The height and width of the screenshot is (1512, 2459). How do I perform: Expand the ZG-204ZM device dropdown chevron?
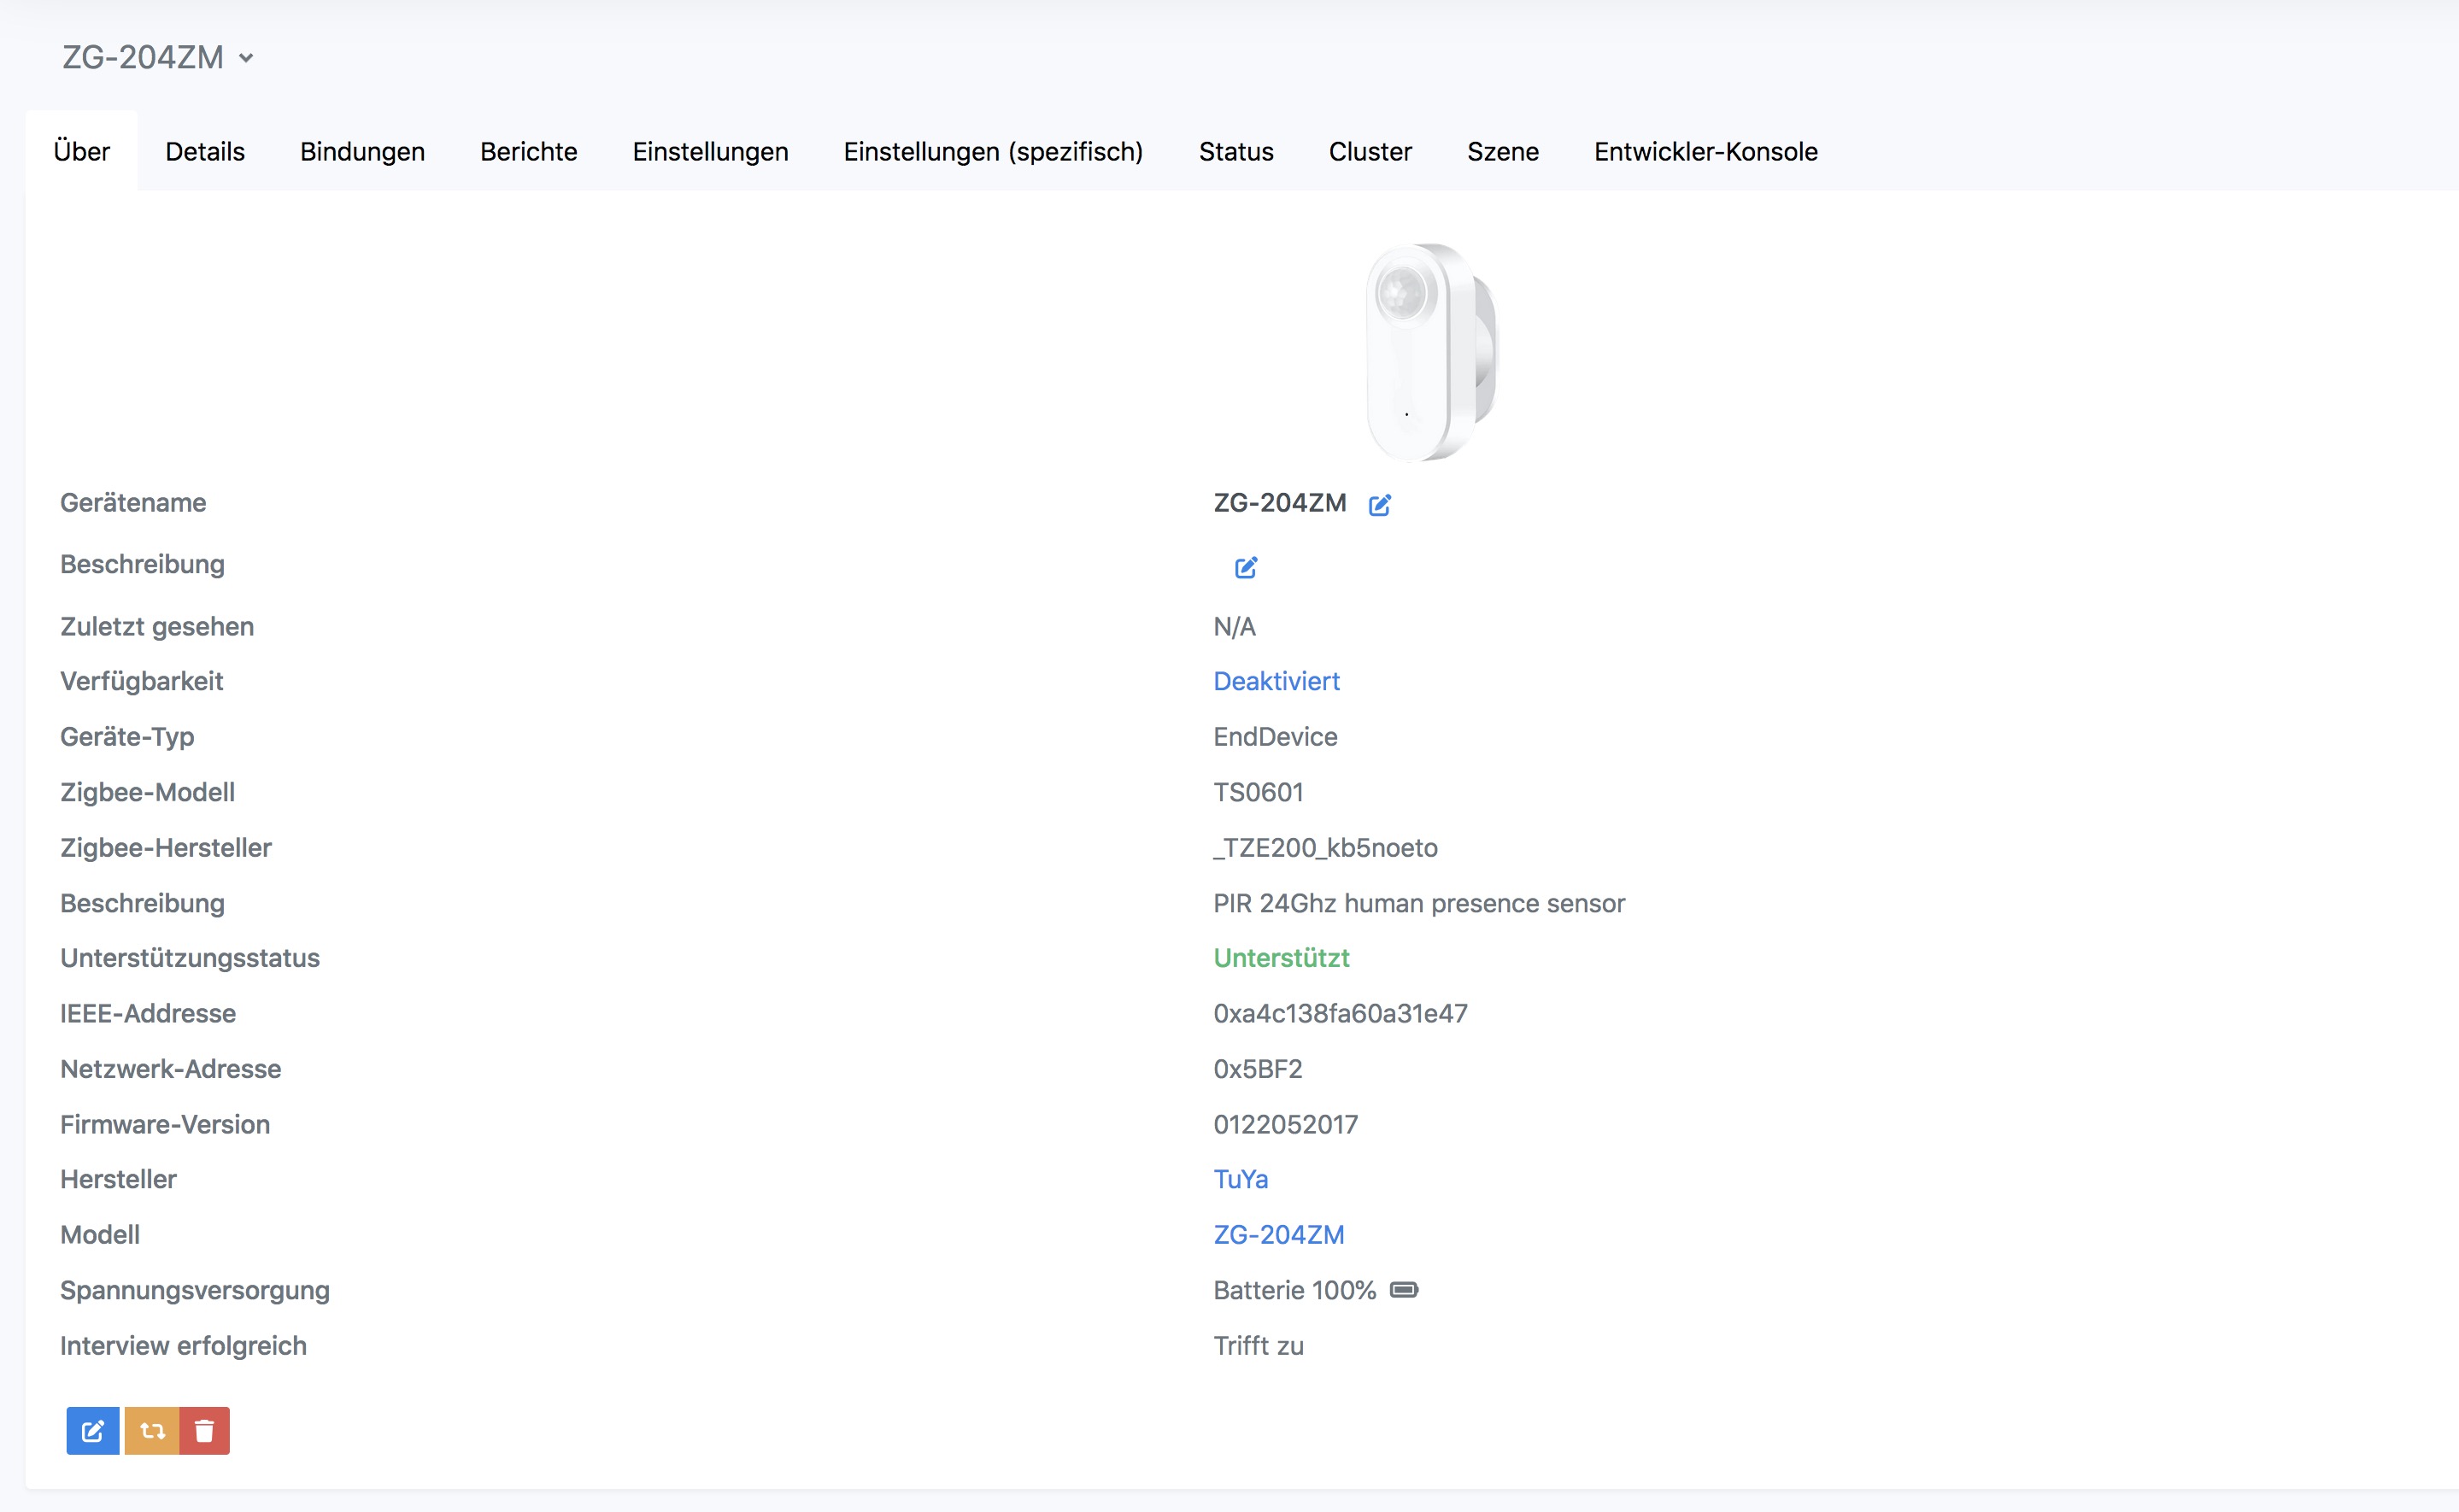pos(246,58)
